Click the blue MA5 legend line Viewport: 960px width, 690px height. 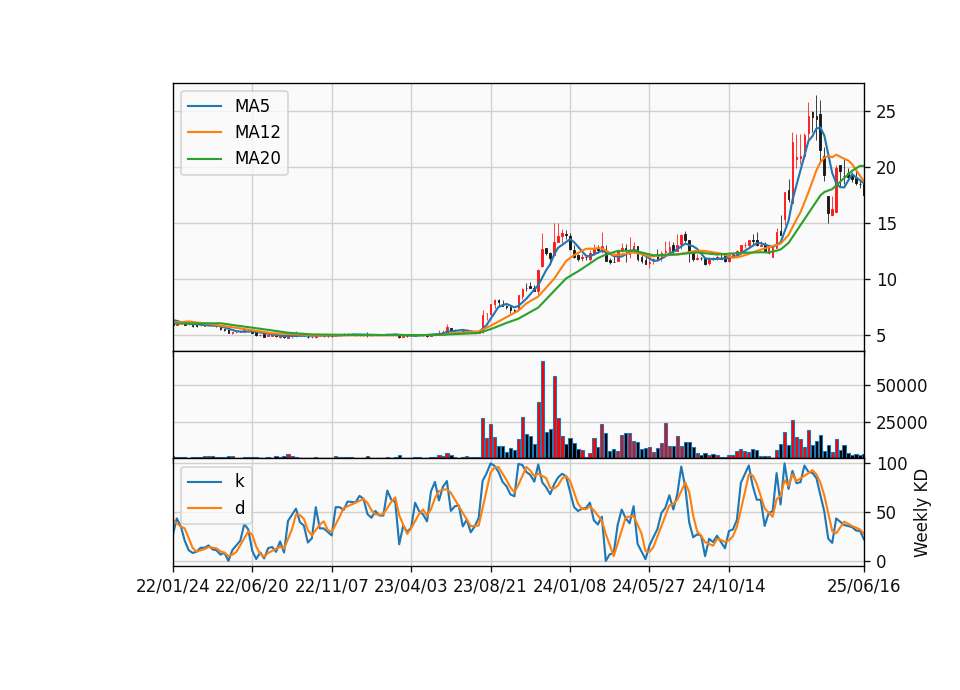click(204, 106)
